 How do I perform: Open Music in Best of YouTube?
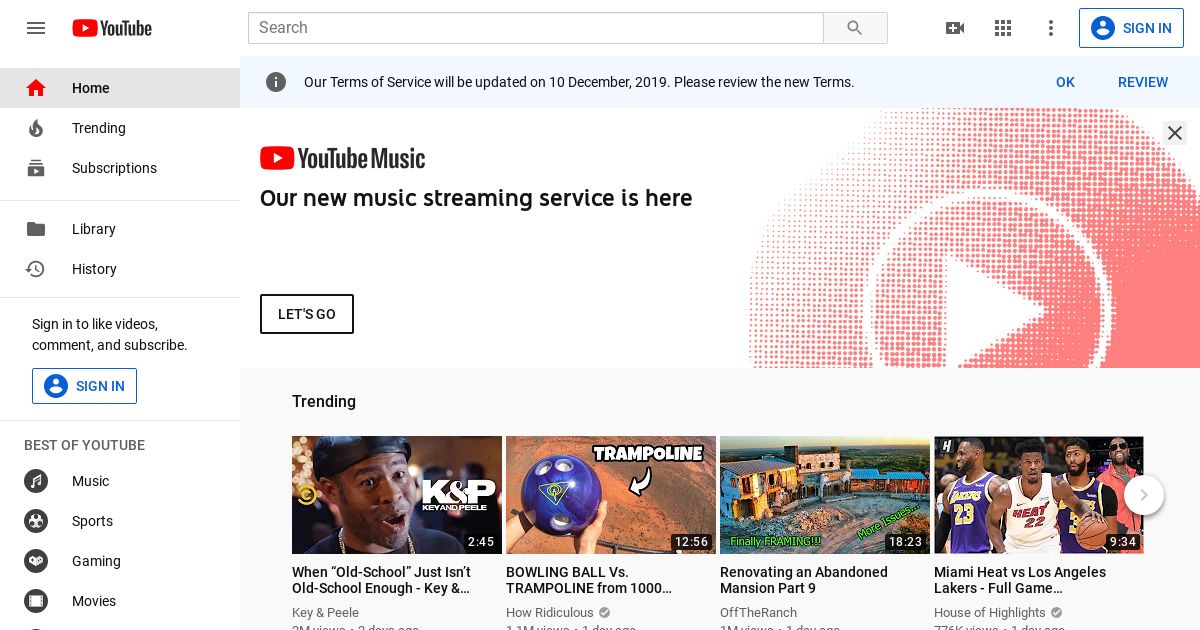coord(120,481)
